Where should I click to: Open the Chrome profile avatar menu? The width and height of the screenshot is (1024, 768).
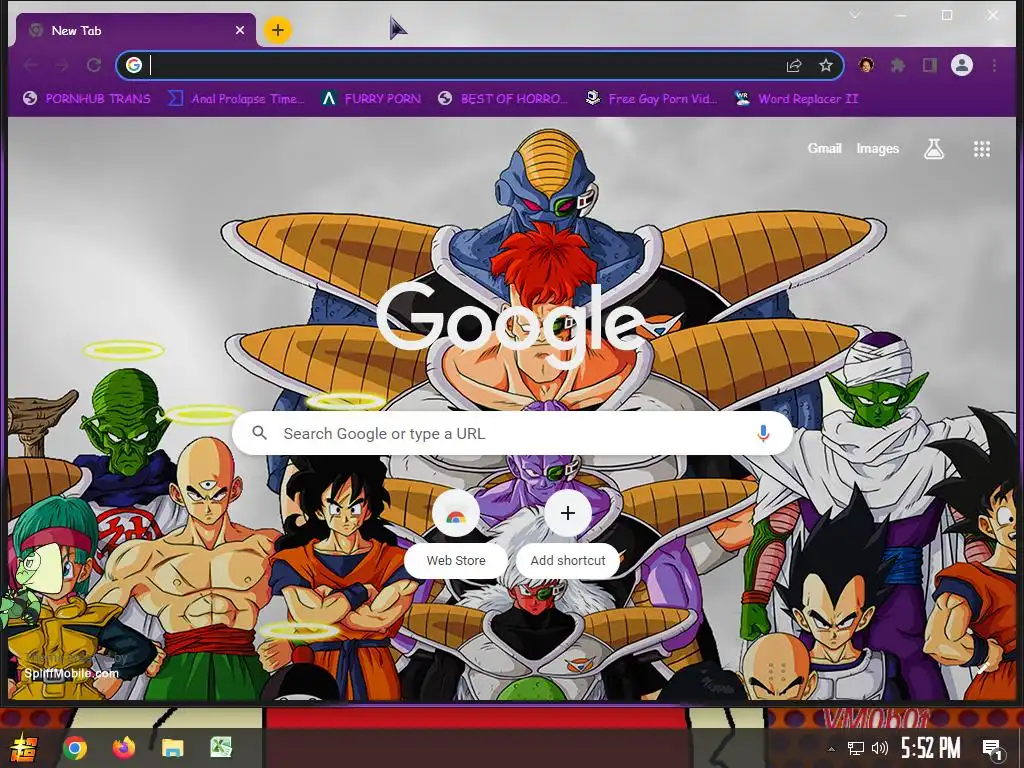962,65
